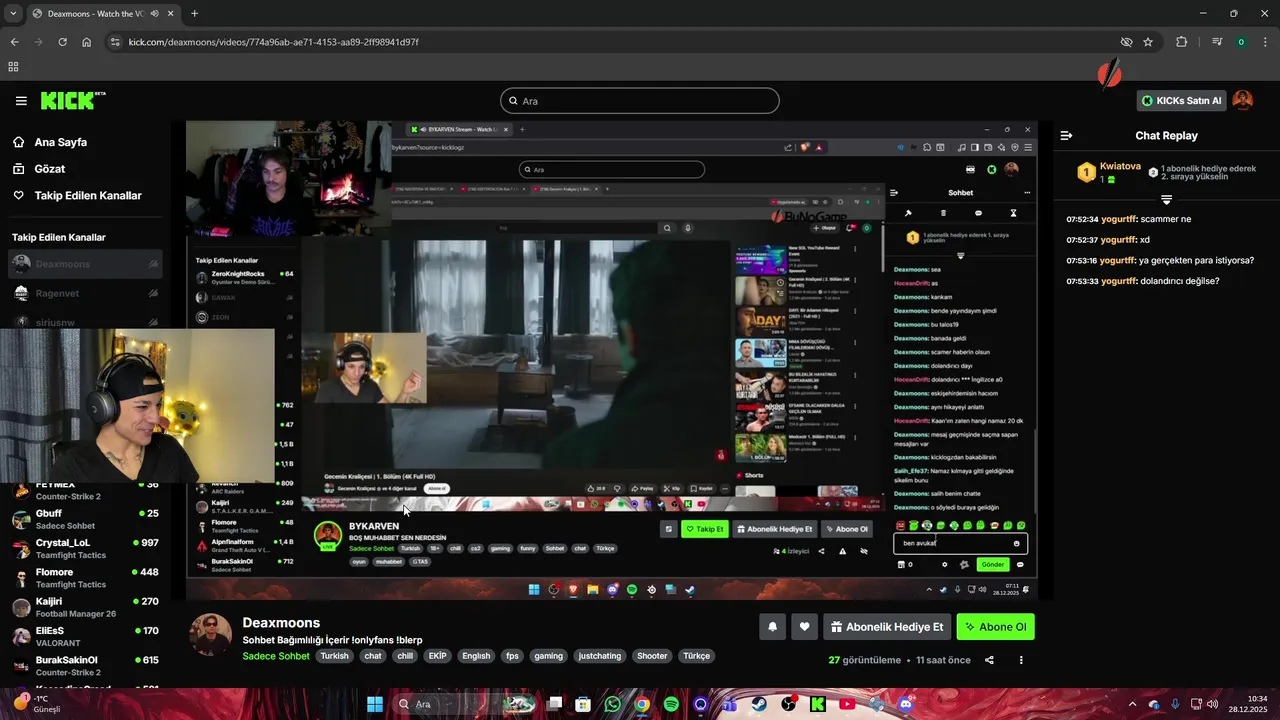
Task: Follow channel with heart button
Action: click(804, 627)
